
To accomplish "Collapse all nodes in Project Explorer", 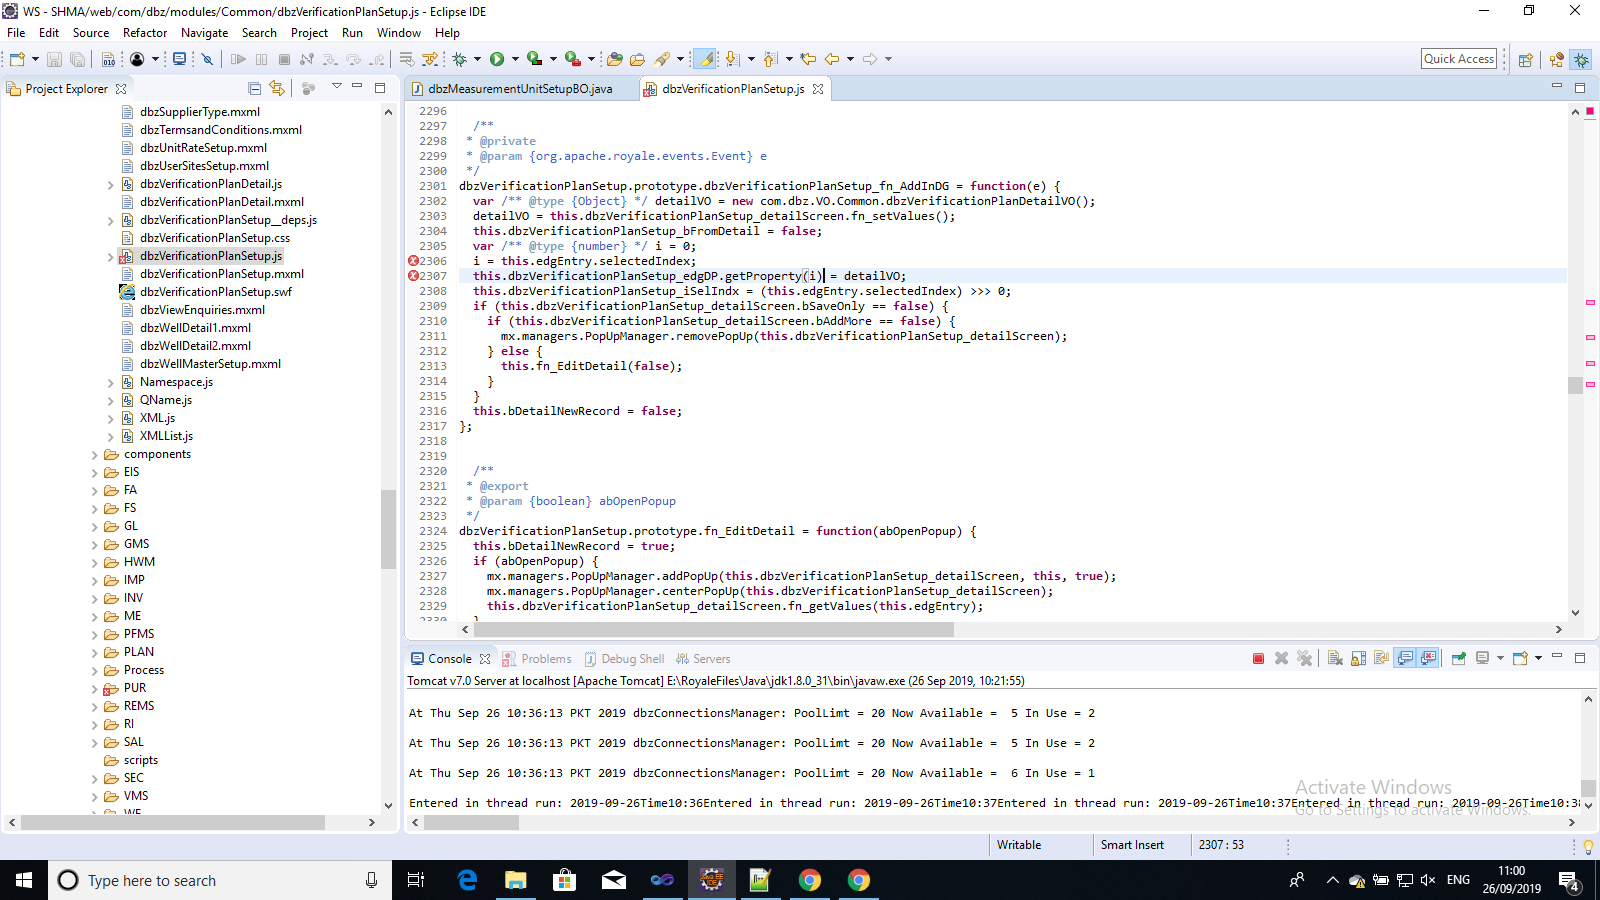I will 254,88.
